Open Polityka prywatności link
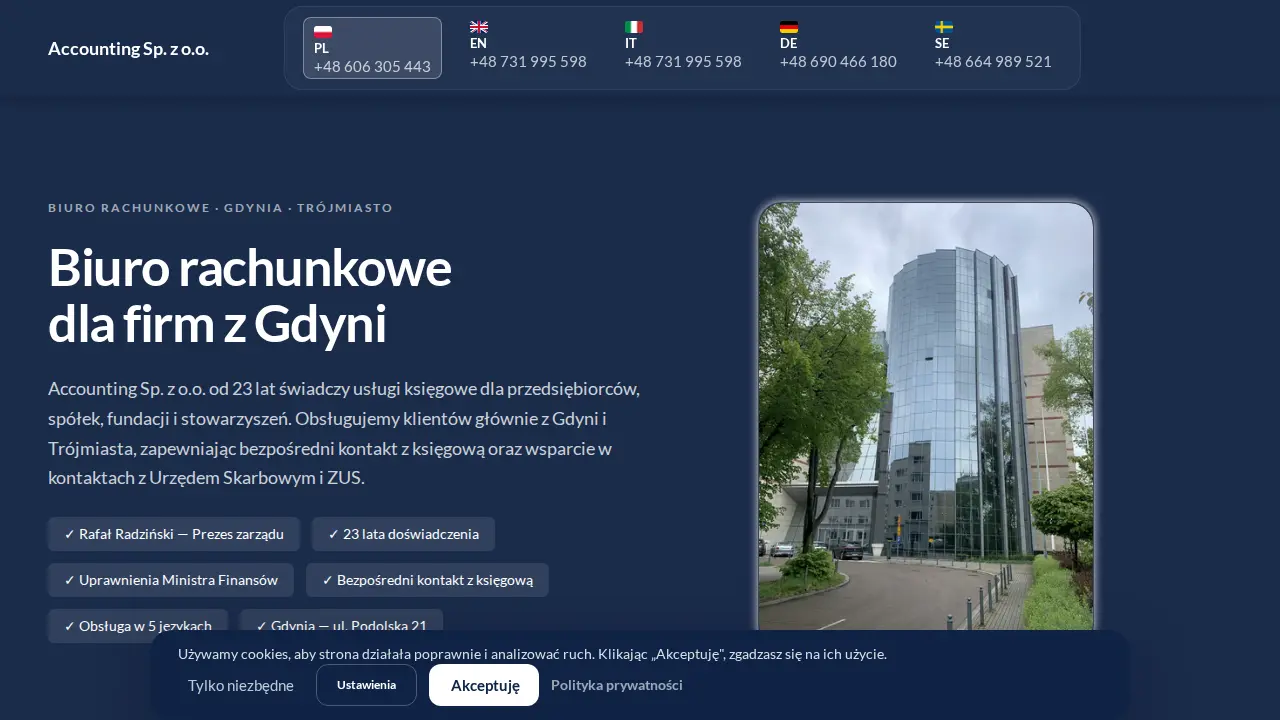This screenshot has height=720, width=1280. coord(617,685)
